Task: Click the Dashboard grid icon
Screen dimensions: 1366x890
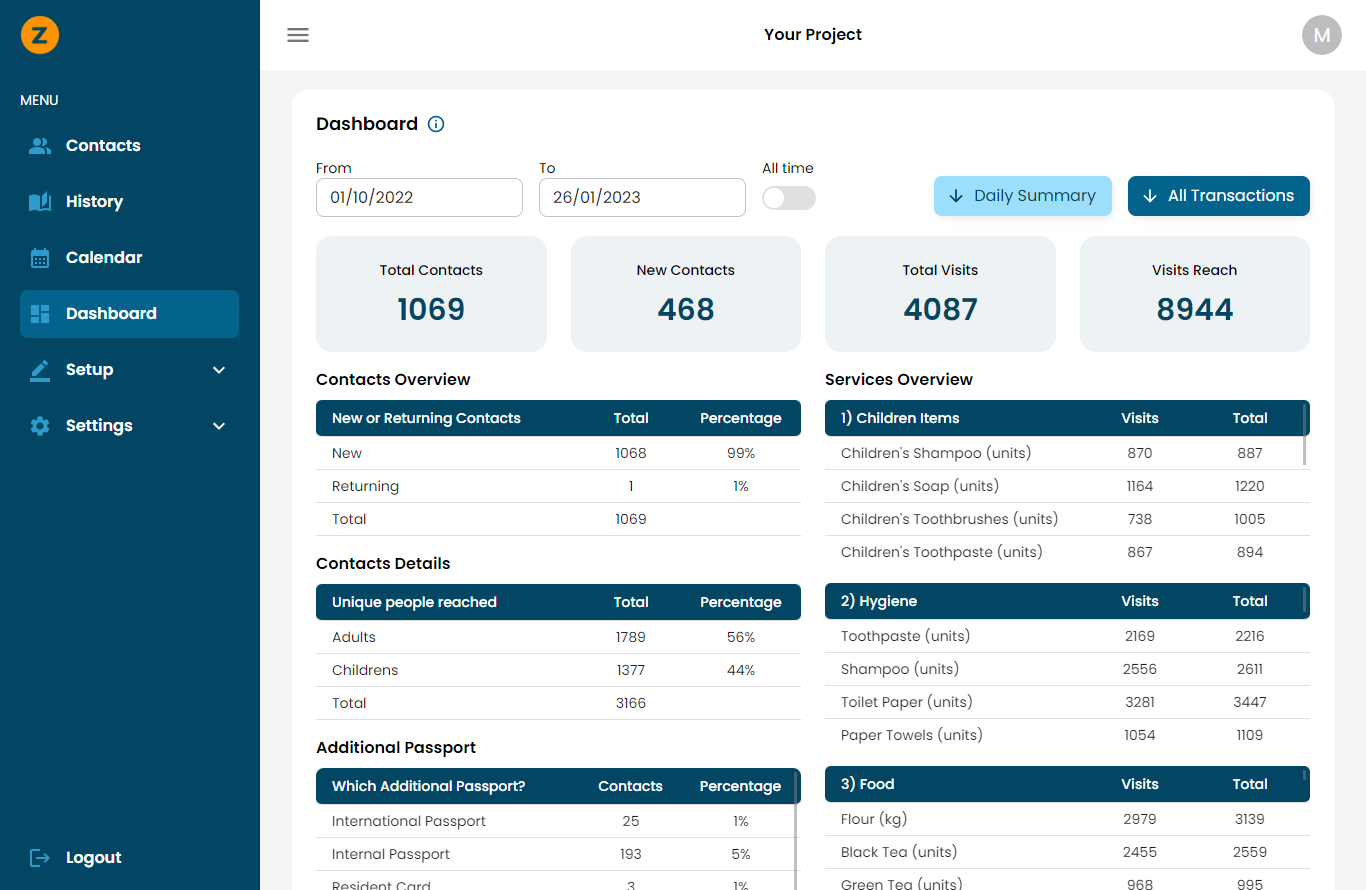Action: point(40,313)
